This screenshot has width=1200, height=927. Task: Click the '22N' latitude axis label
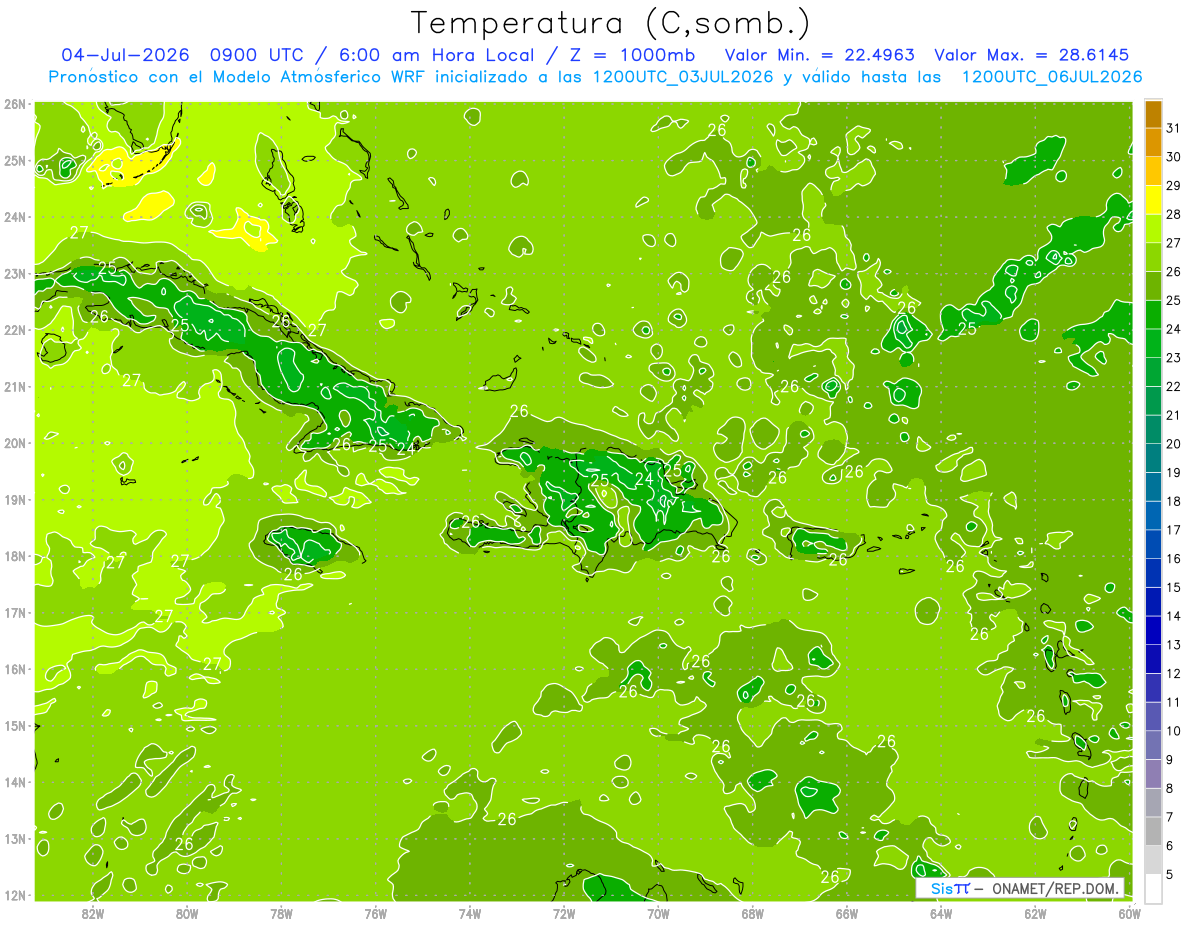(x=14, y=330)
